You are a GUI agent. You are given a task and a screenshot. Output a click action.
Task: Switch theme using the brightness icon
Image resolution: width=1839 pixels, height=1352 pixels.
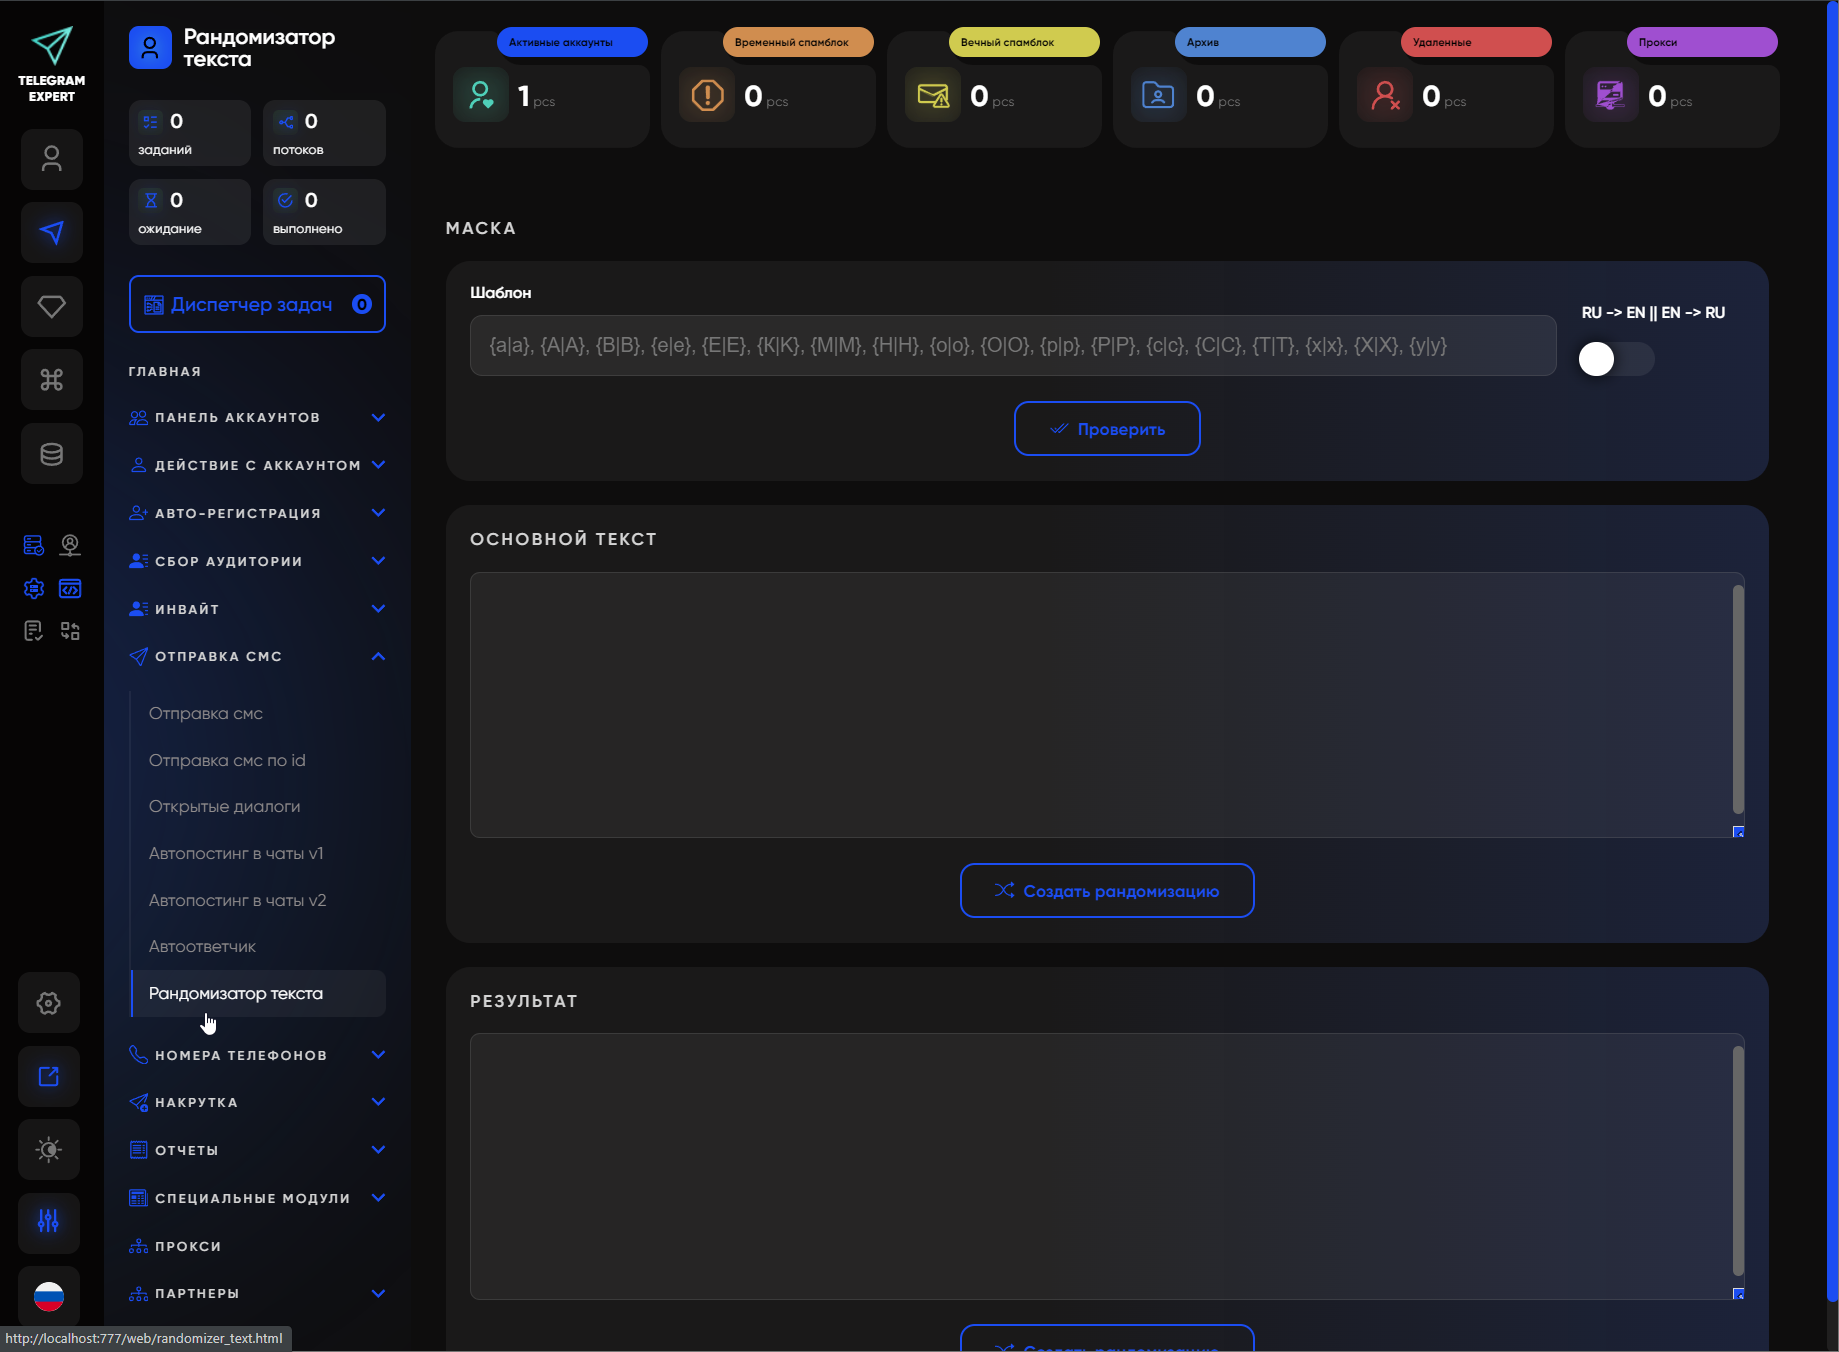click(48, 1149)
